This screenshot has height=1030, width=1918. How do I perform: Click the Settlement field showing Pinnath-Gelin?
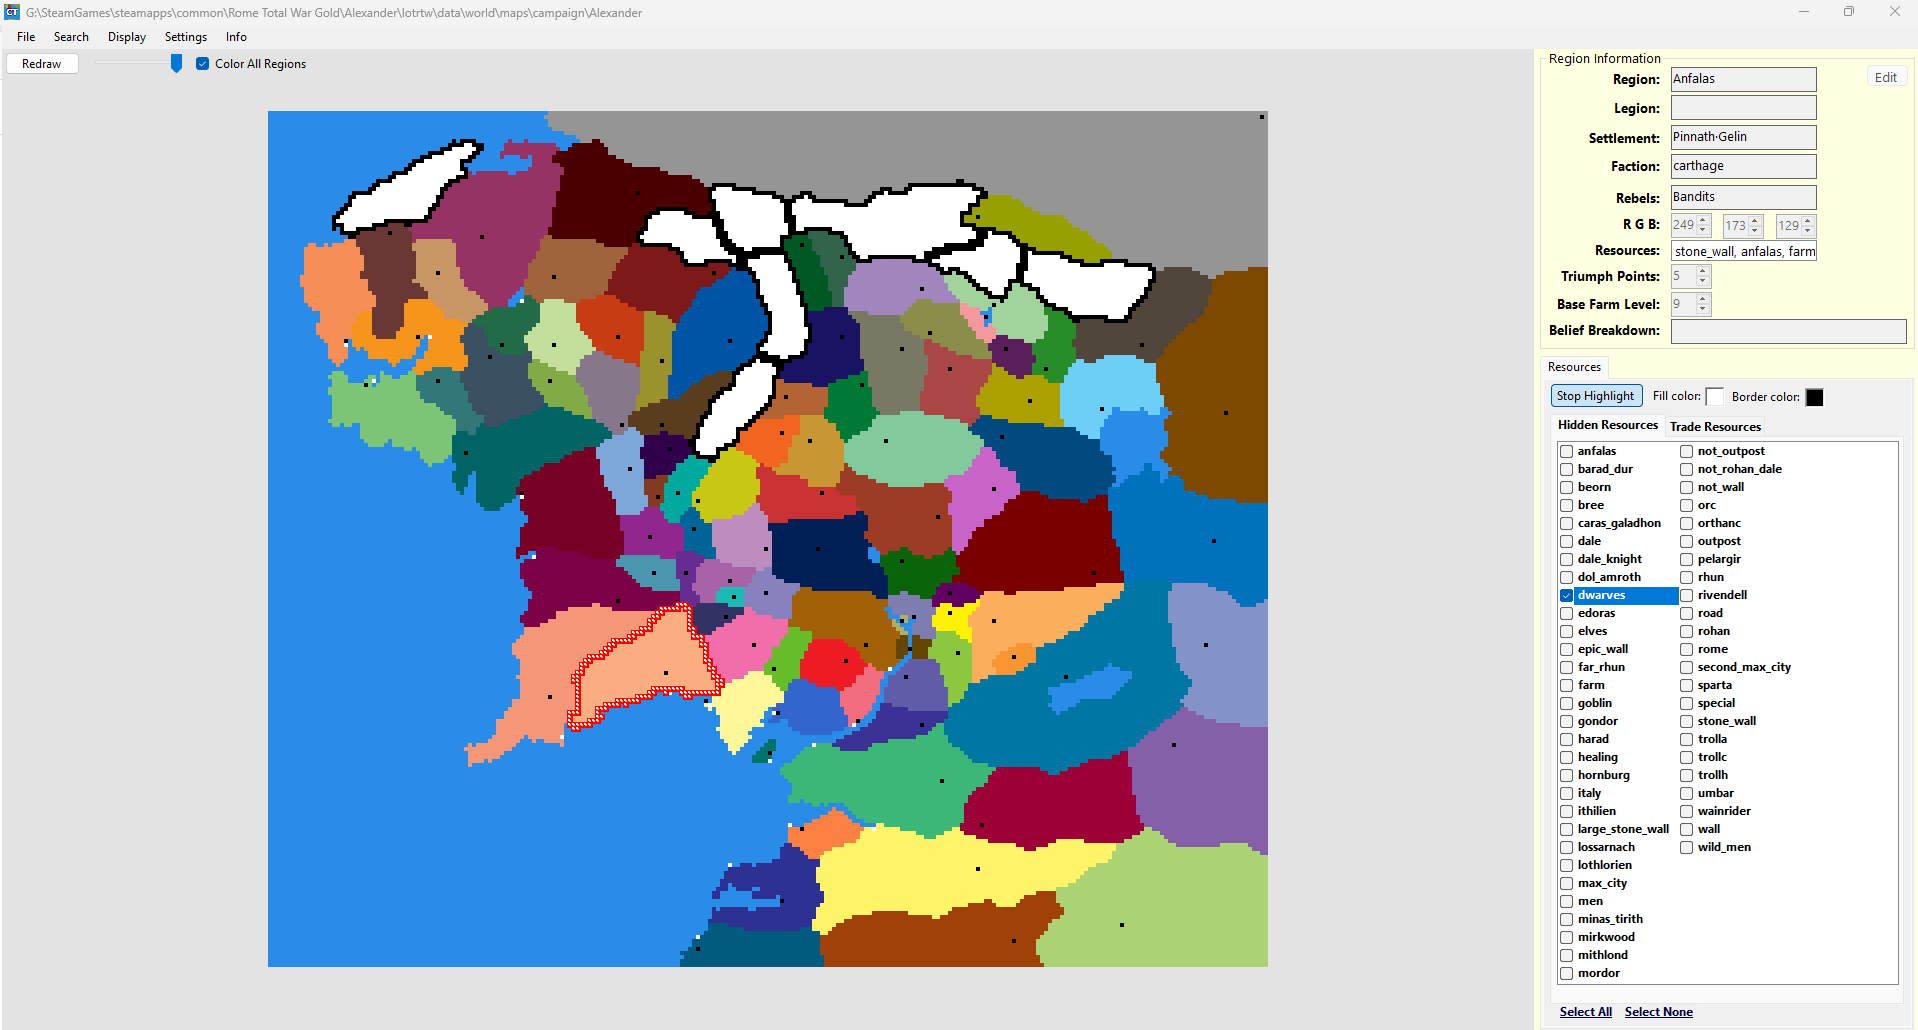(1743, 137)
